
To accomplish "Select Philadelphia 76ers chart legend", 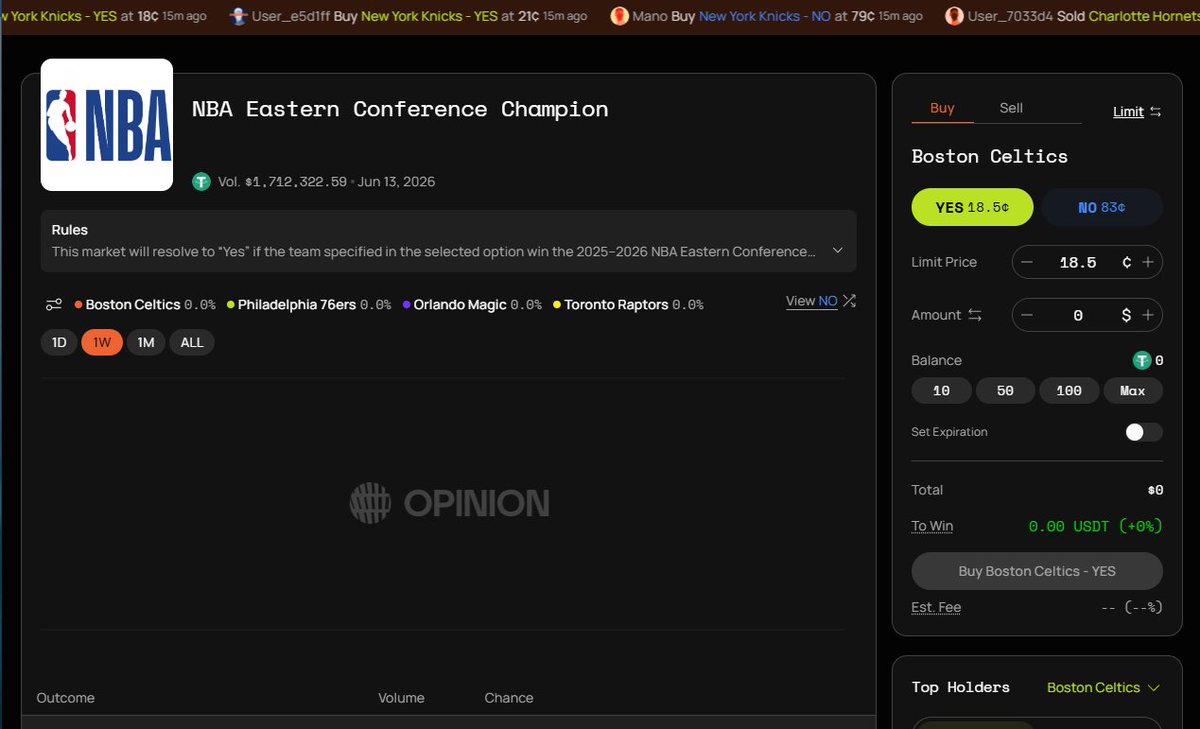I will click(x=309, y=305).
